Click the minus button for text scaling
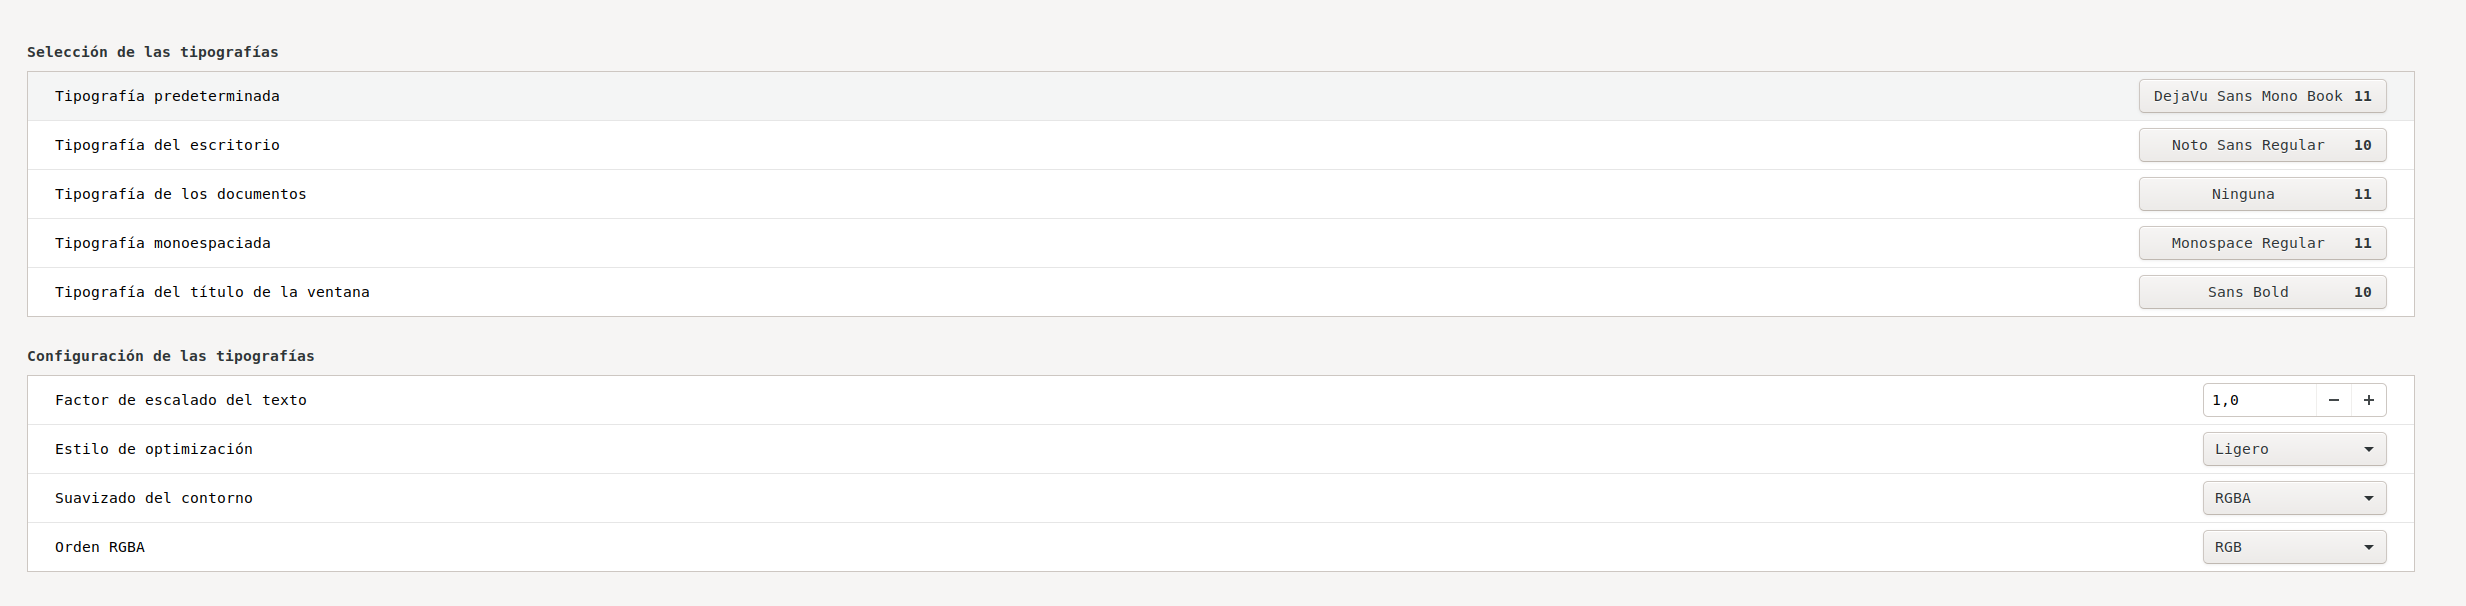 [x=2333, y=400]
